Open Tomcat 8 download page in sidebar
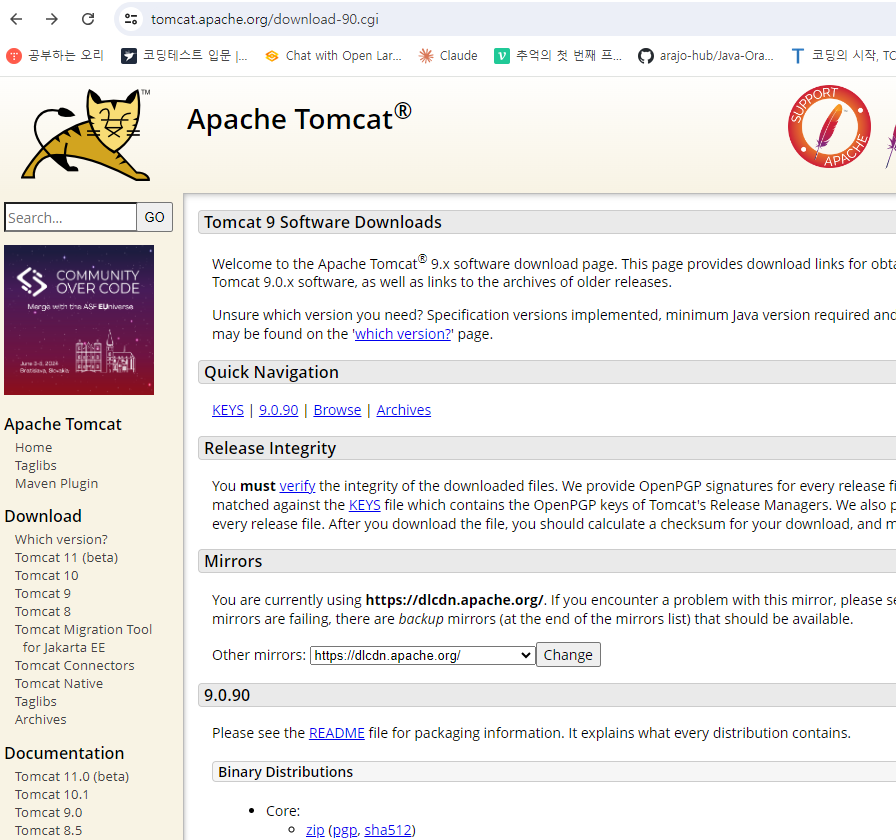 coord(43,611)
